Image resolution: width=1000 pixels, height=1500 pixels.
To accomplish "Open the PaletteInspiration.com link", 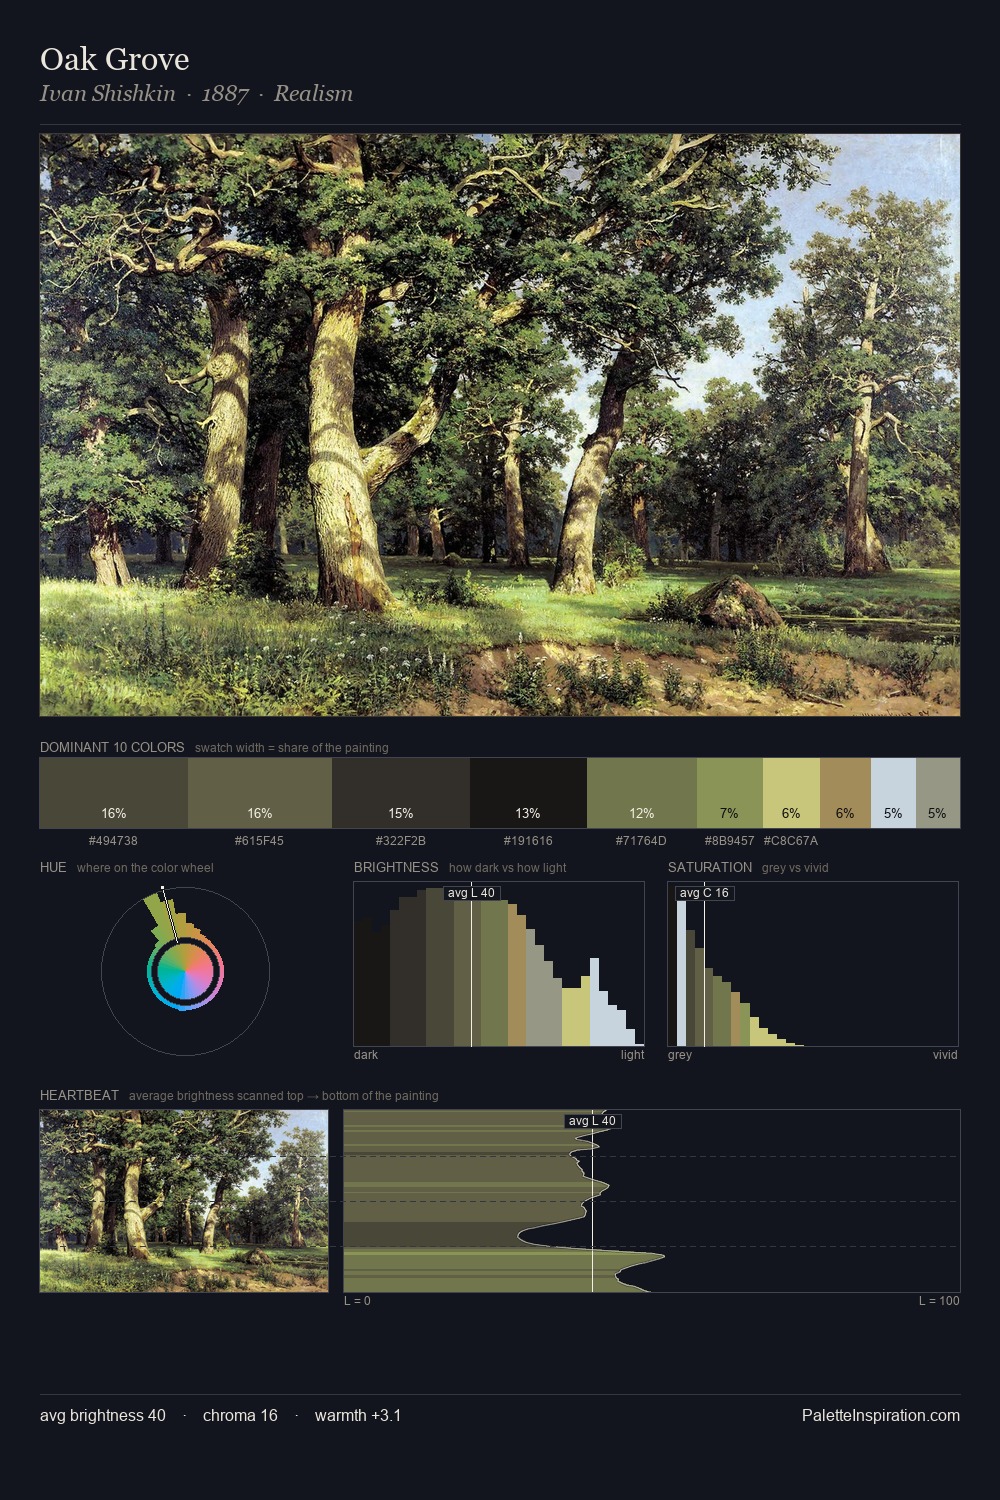I will (x=881, y=1415).
